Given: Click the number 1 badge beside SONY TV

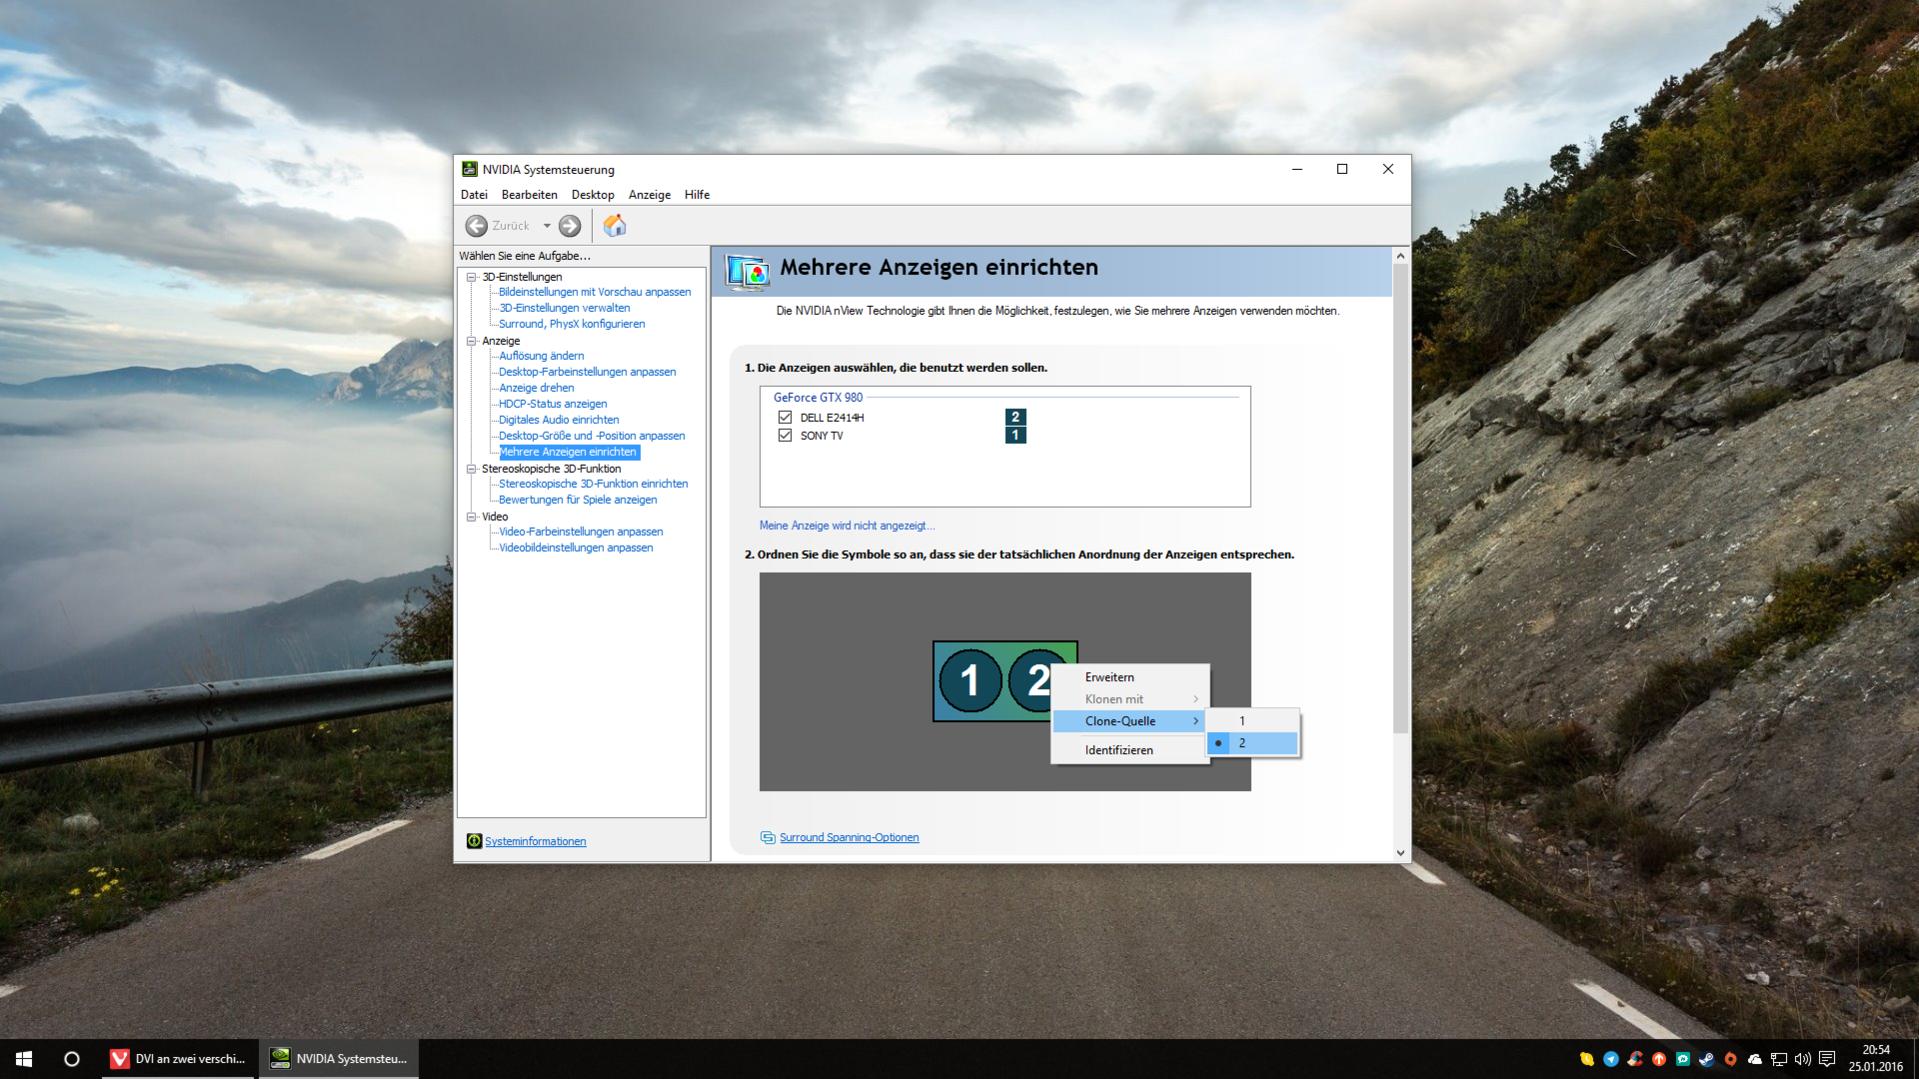Looking at the screenshot, I should tap(1015, 435).
